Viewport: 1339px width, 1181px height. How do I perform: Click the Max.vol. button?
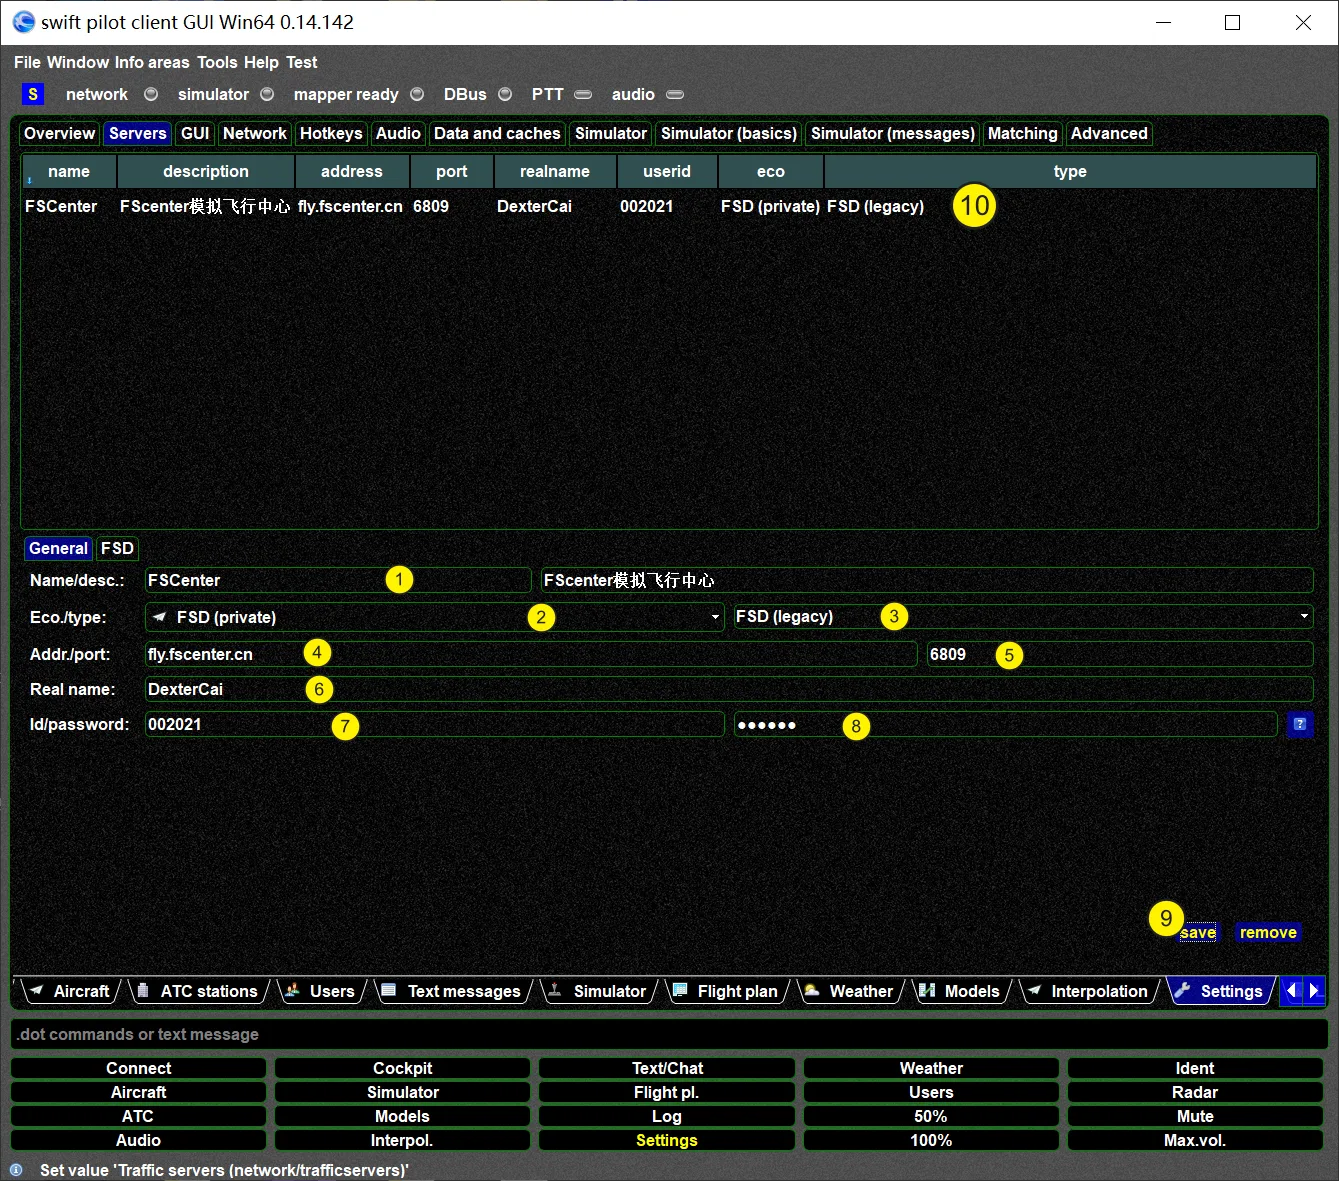point(1195,1140)
